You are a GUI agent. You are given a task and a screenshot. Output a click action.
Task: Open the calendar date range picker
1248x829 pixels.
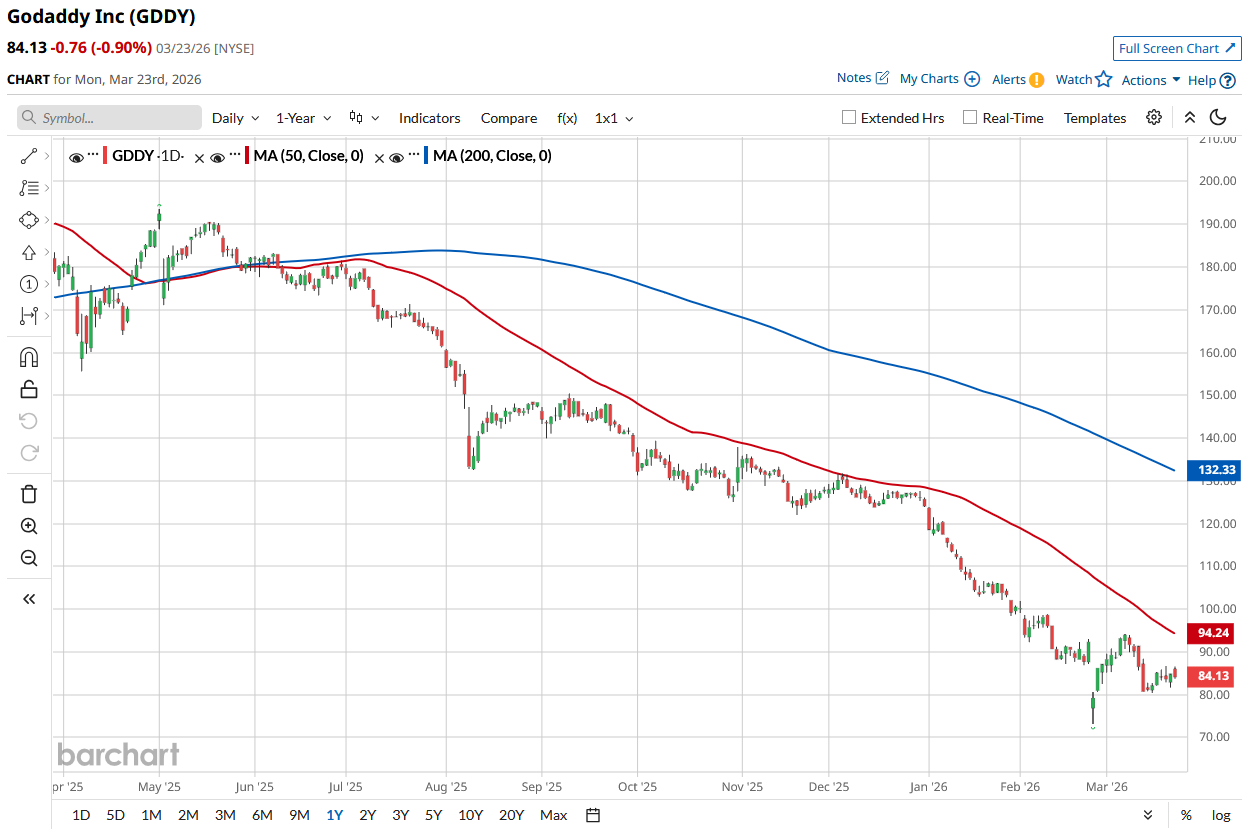coord(593,815)
